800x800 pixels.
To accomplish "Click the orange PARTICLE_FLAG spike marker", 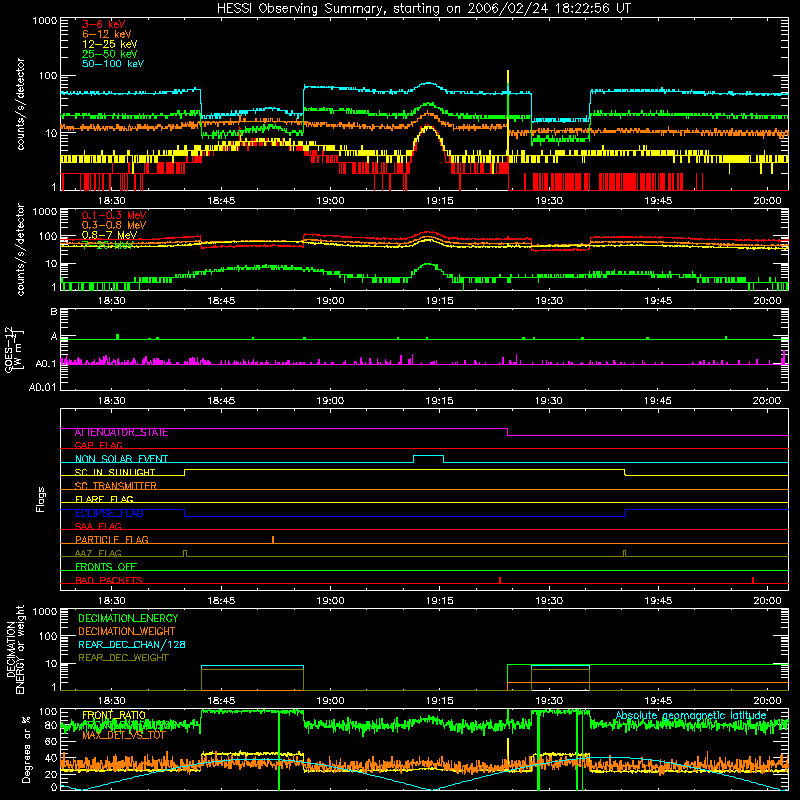I will coord(273,540).
